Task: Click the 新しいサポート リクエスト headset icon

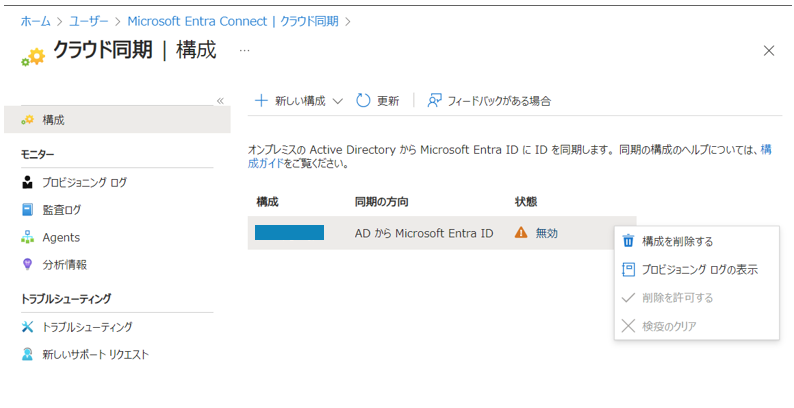Action: point(27,354)
